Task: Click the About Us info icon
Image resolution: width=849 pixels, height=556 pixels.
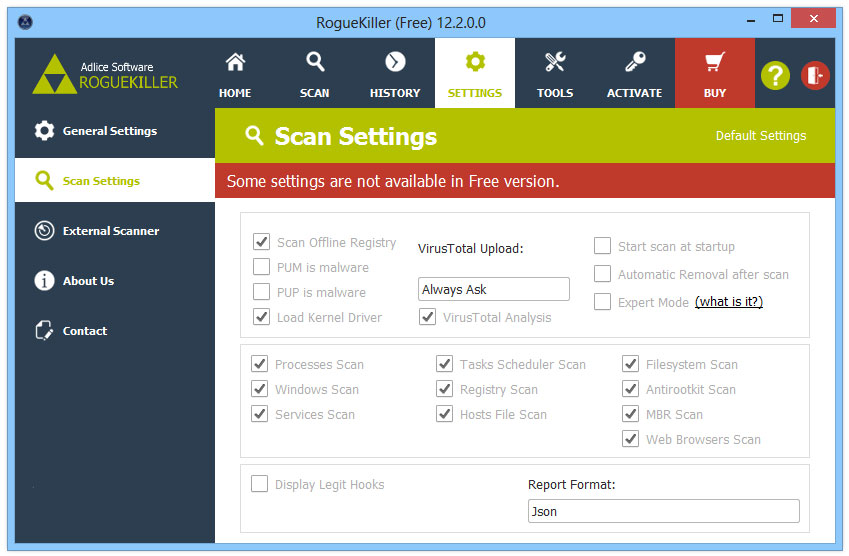Action: pyautogui.click(x=44, y=280)
